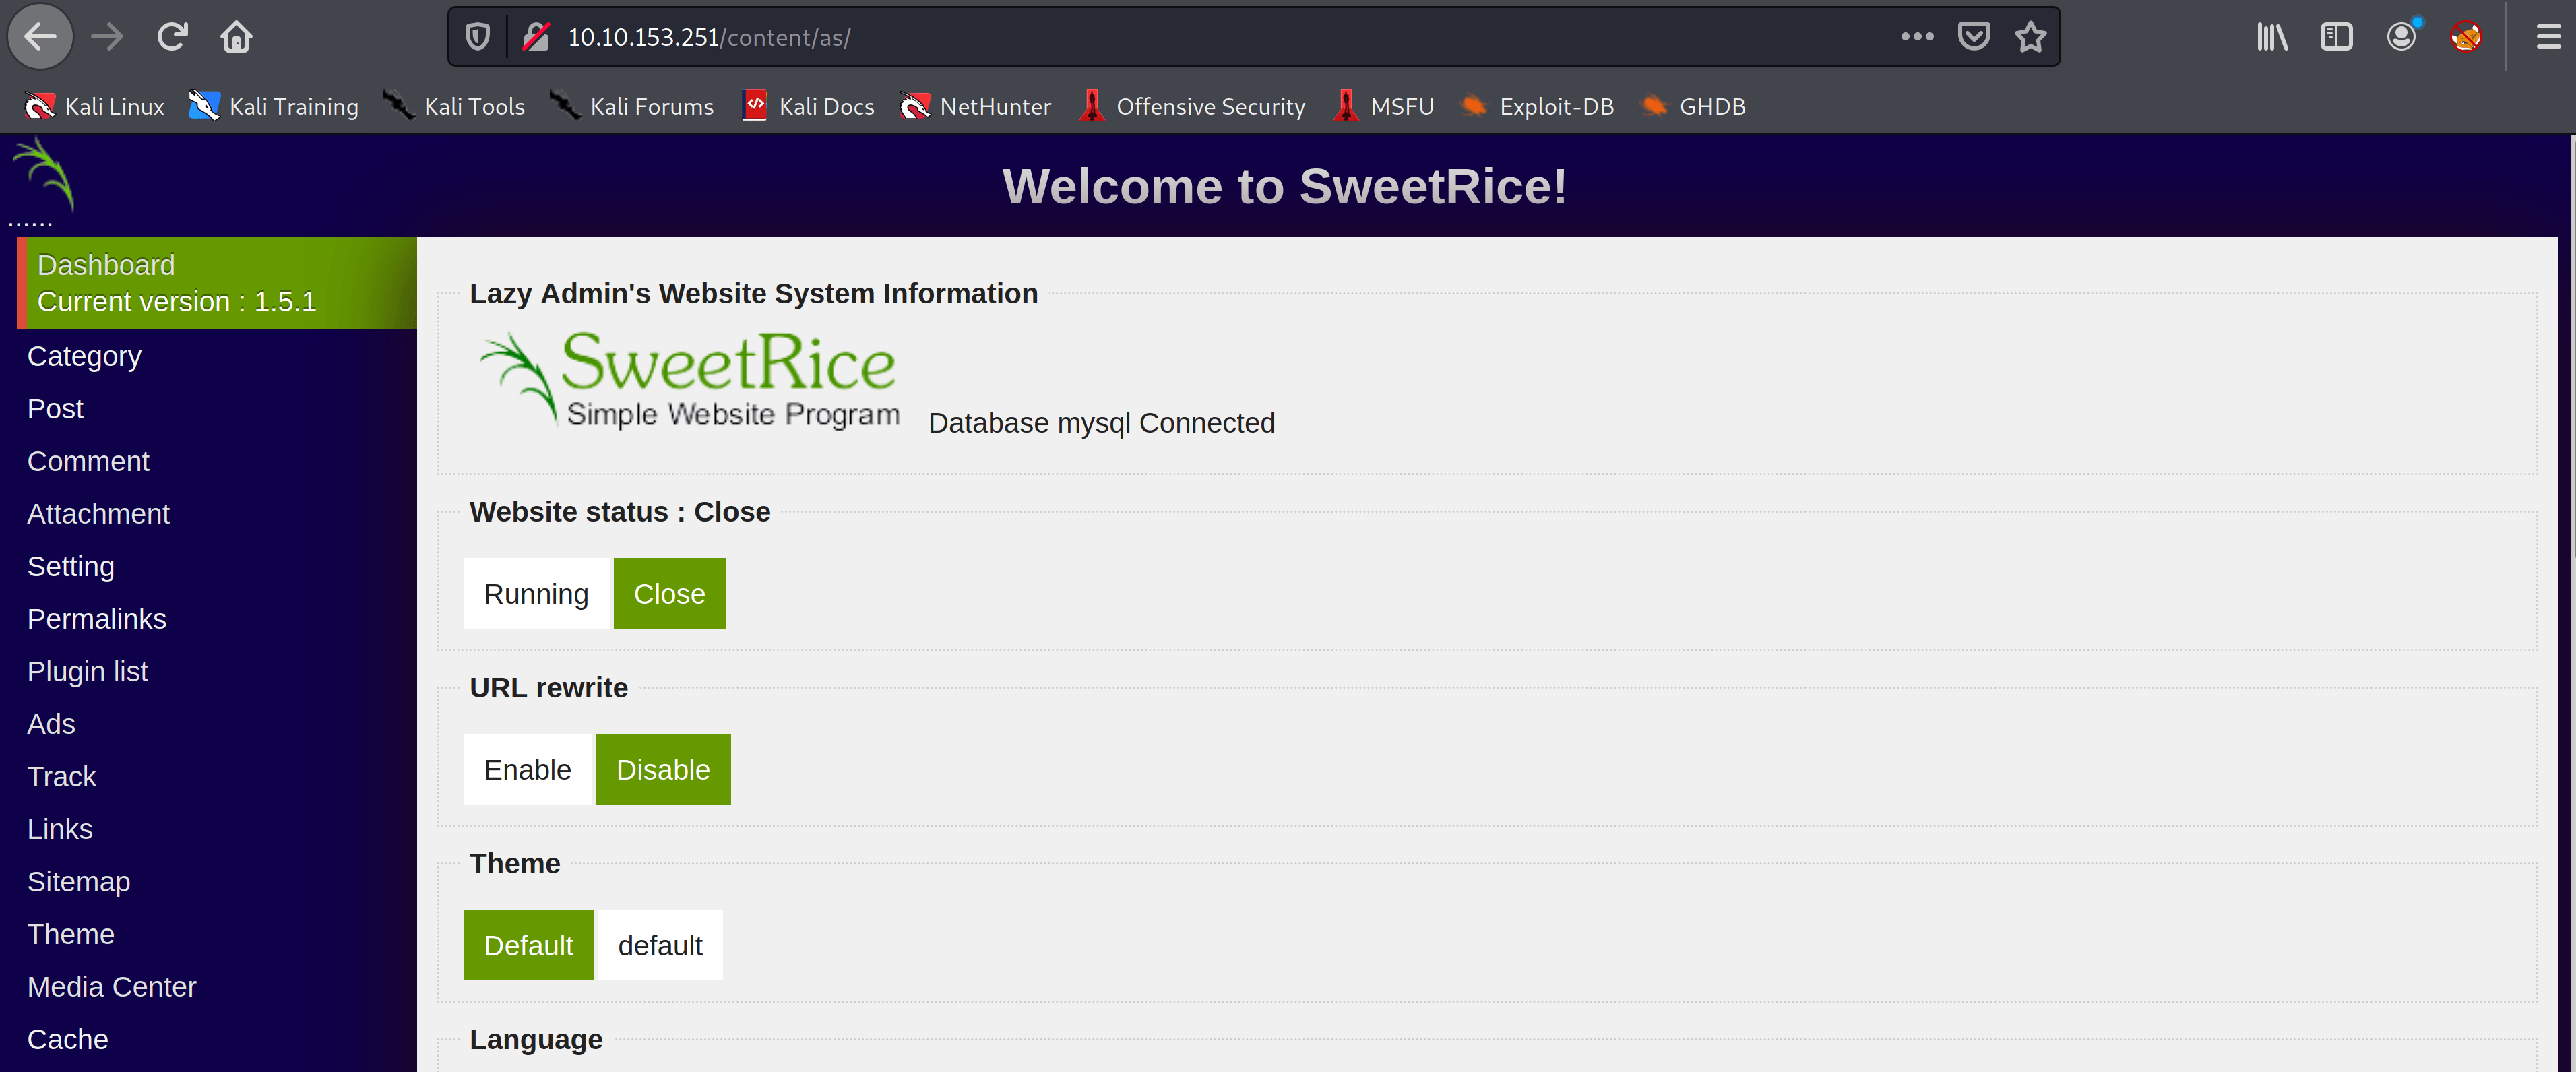The image size is (2576, 1072).
Task: Save the page to Pocket
Action: coord(1973,37)
